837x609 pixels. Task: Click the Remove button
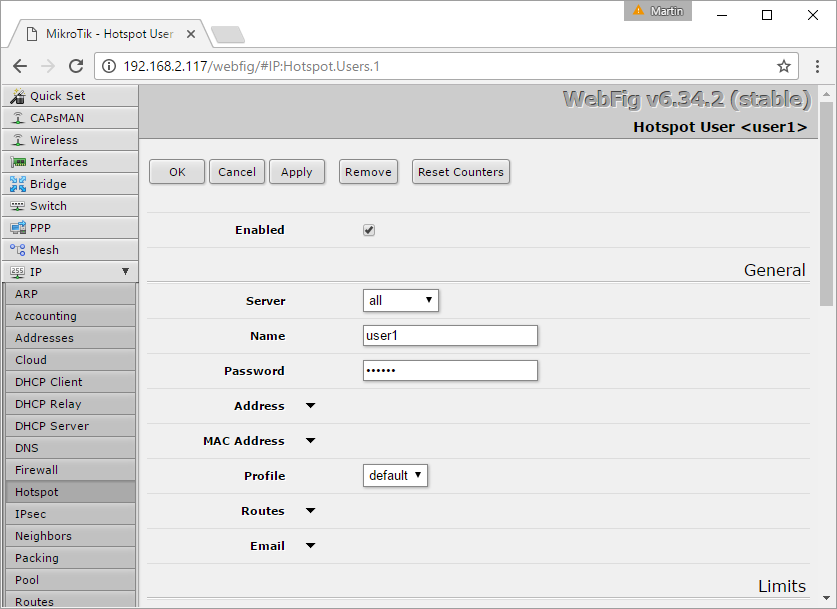click(x=368, y=172)
